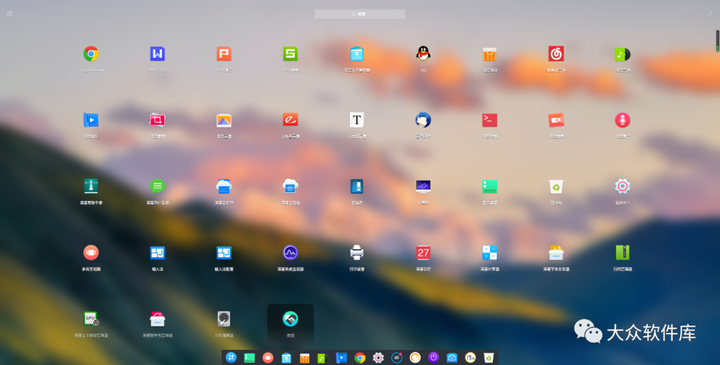Open the File Manager in the dock
Viewport: 720px width, 365px height.
(286, 358)
